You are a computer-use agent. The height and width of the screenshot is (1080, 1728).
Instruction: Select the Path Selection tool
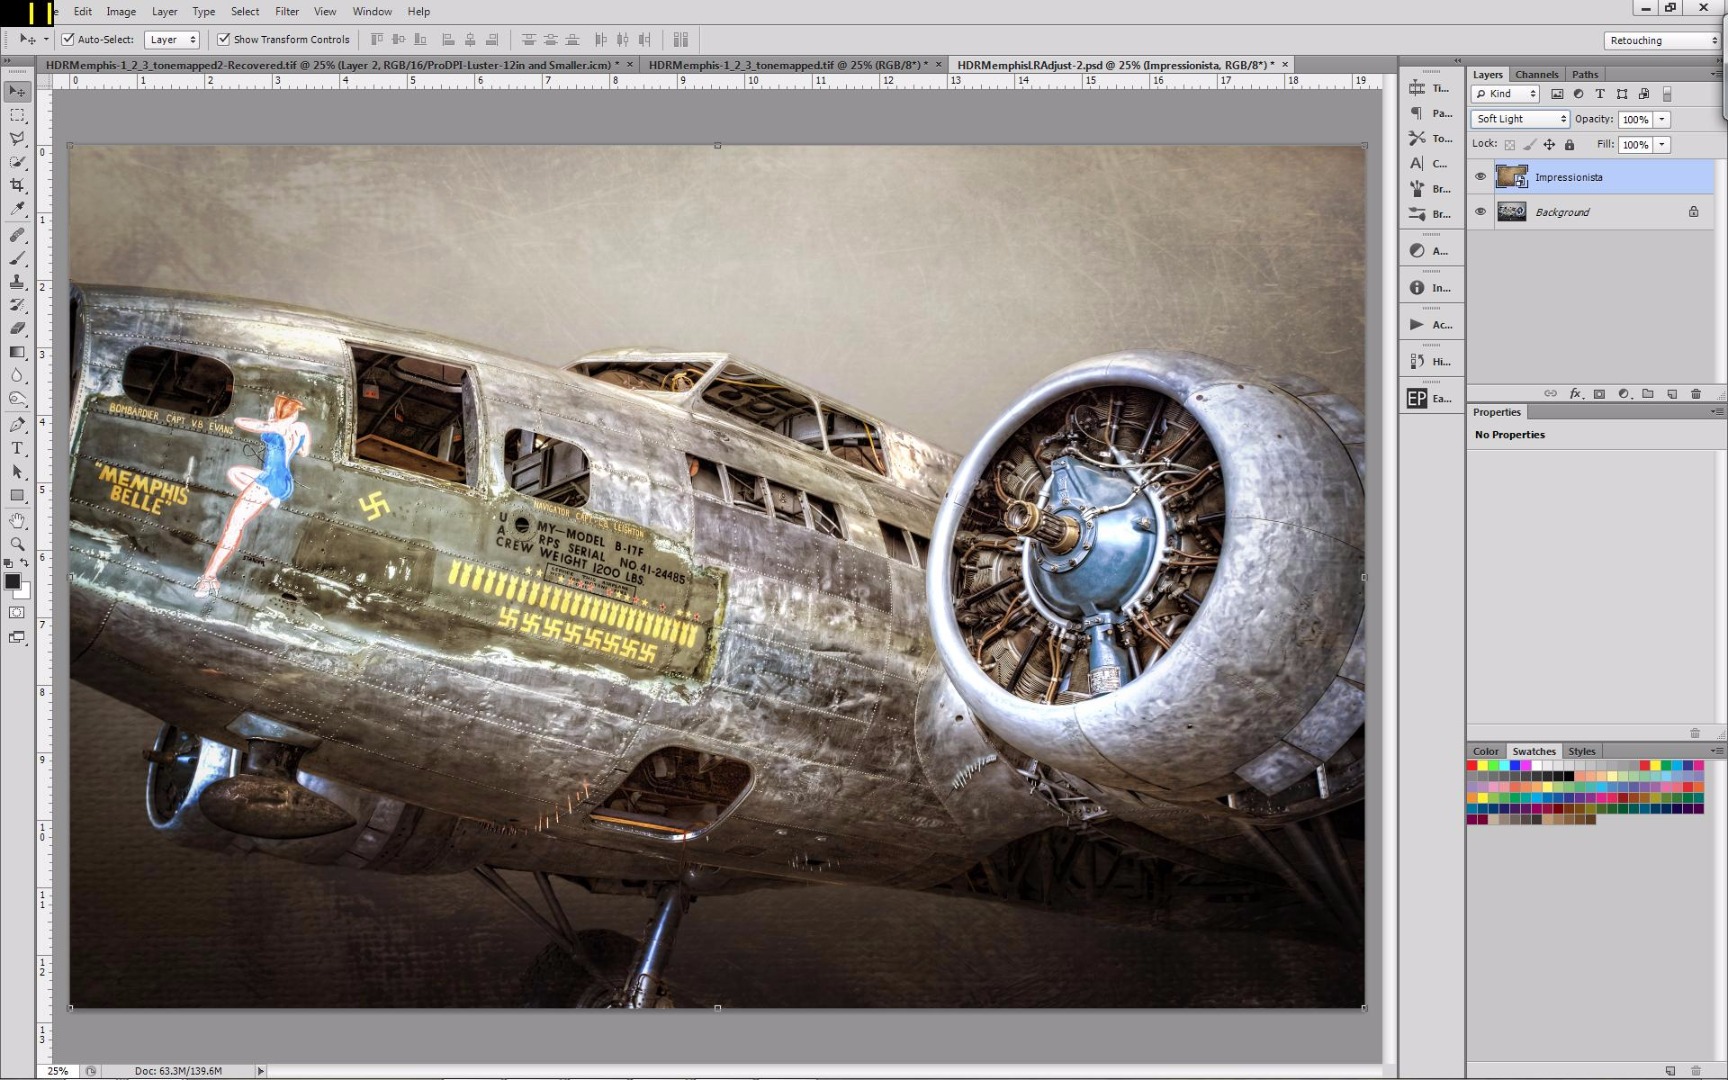click(17, 472)
